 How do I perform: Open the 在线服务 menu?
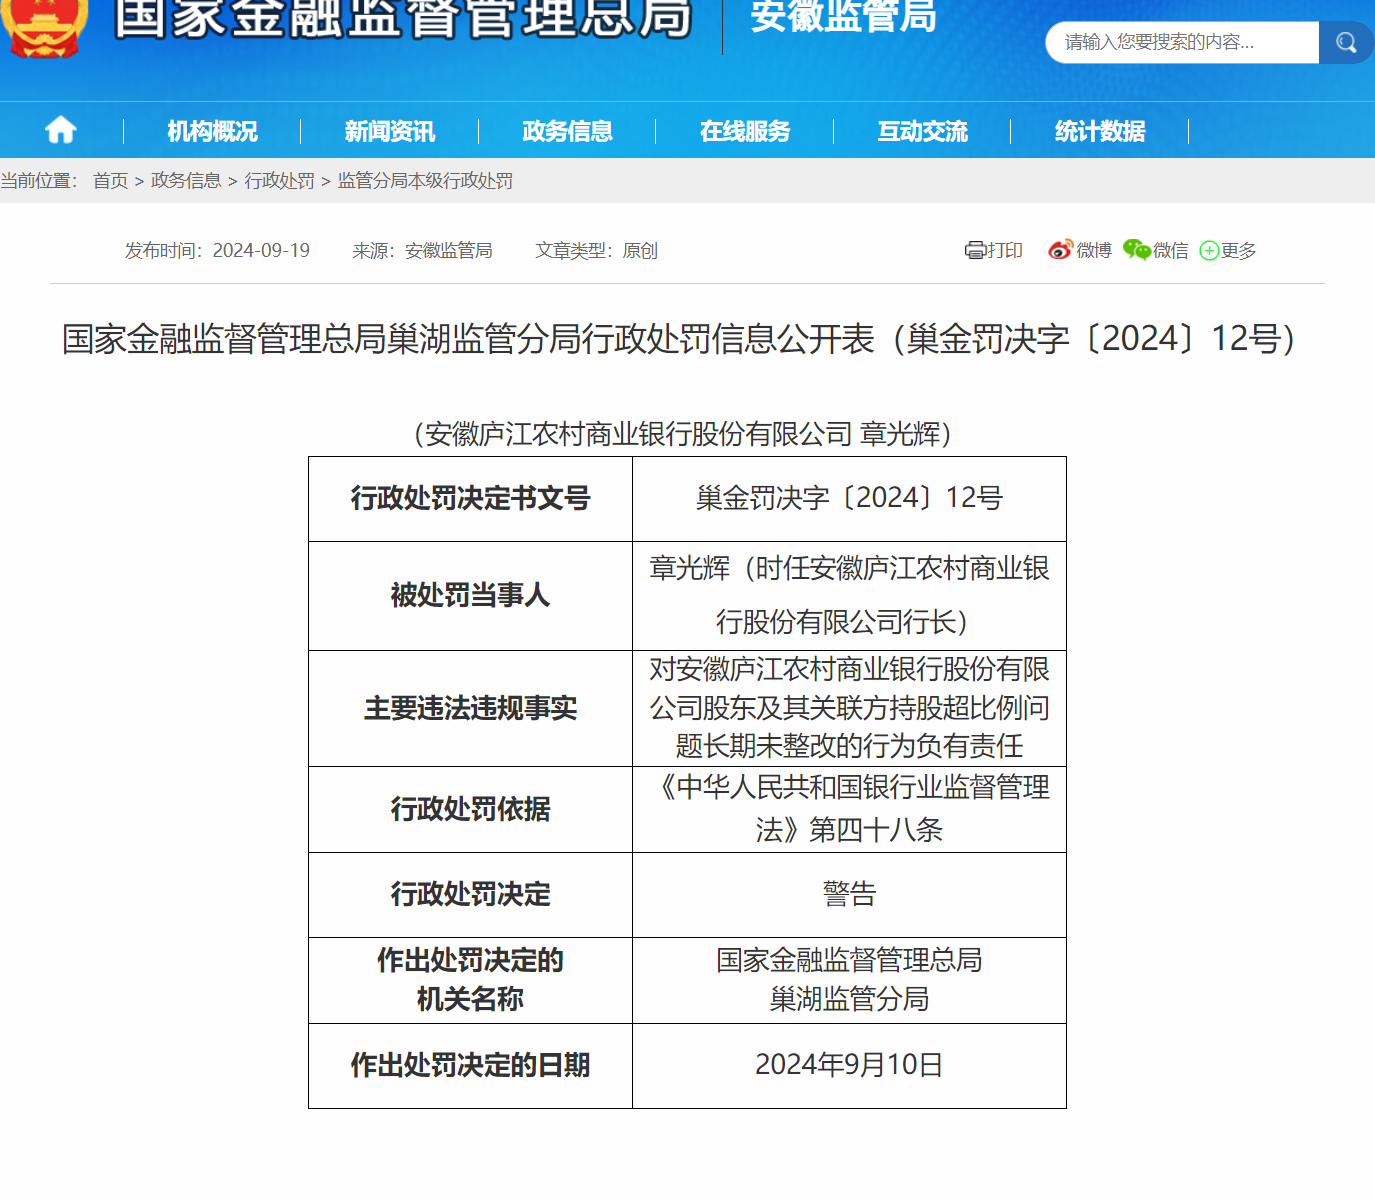coord(745,131)
